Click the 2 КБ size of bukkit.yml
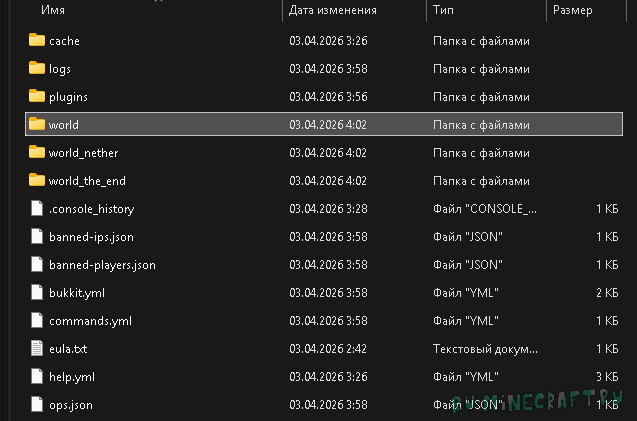This screenshot has height=421, width=637. [x=607, y=293]
